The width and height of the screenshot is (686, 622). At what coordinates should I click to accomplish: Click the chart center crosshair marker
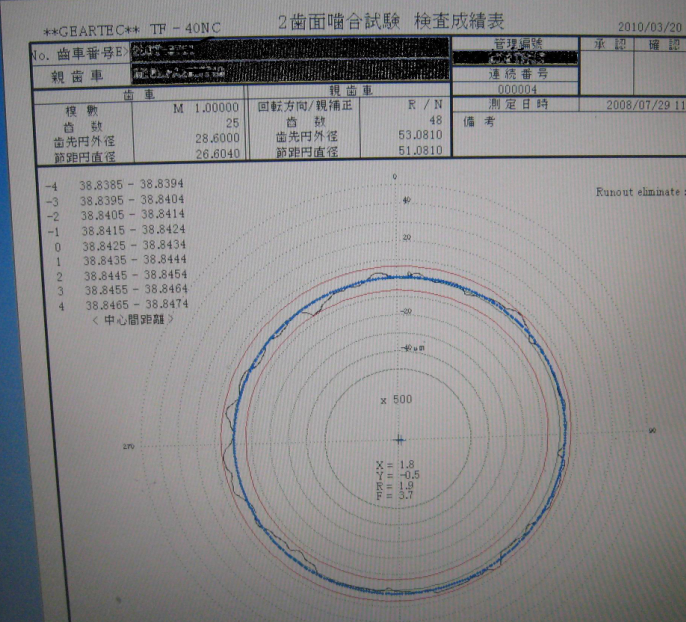pos(399,440)
